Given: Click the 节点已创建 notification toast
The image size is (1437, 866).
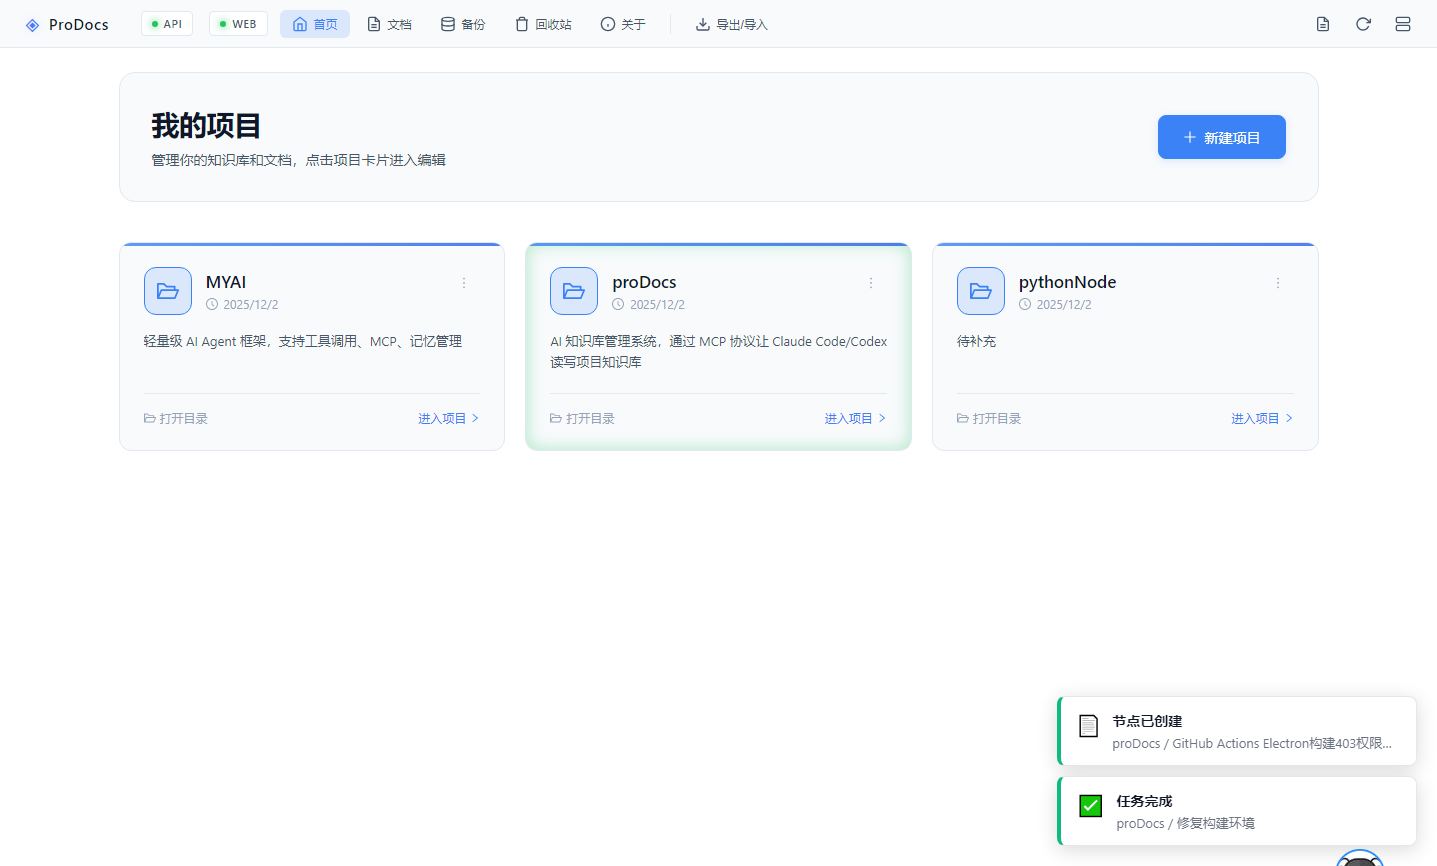Looking at the screenshot, I should [1237, 731].
